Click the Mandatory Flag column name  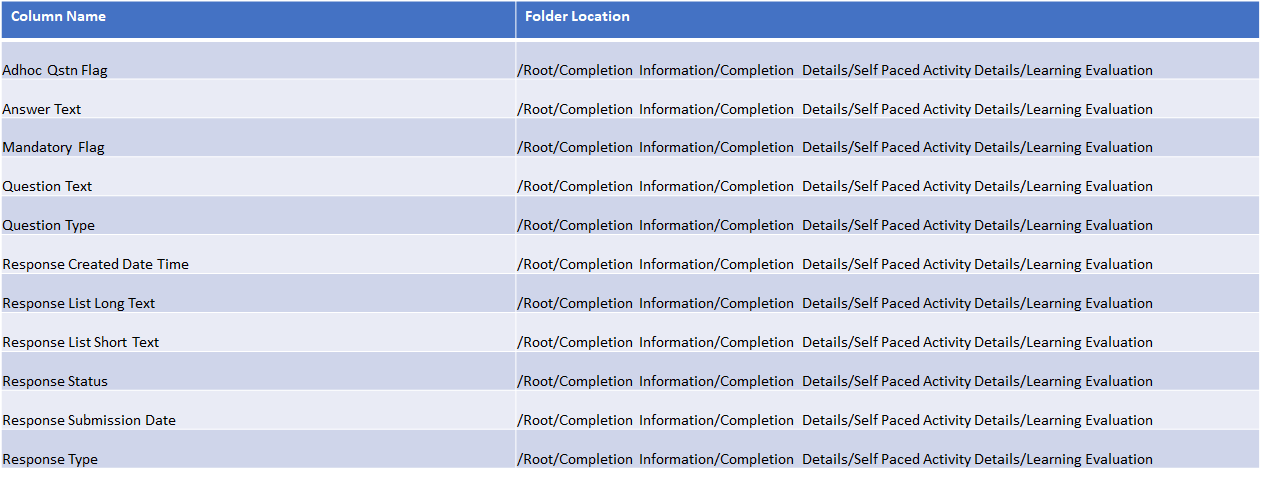pyautogui.click(x=54, y=148)
